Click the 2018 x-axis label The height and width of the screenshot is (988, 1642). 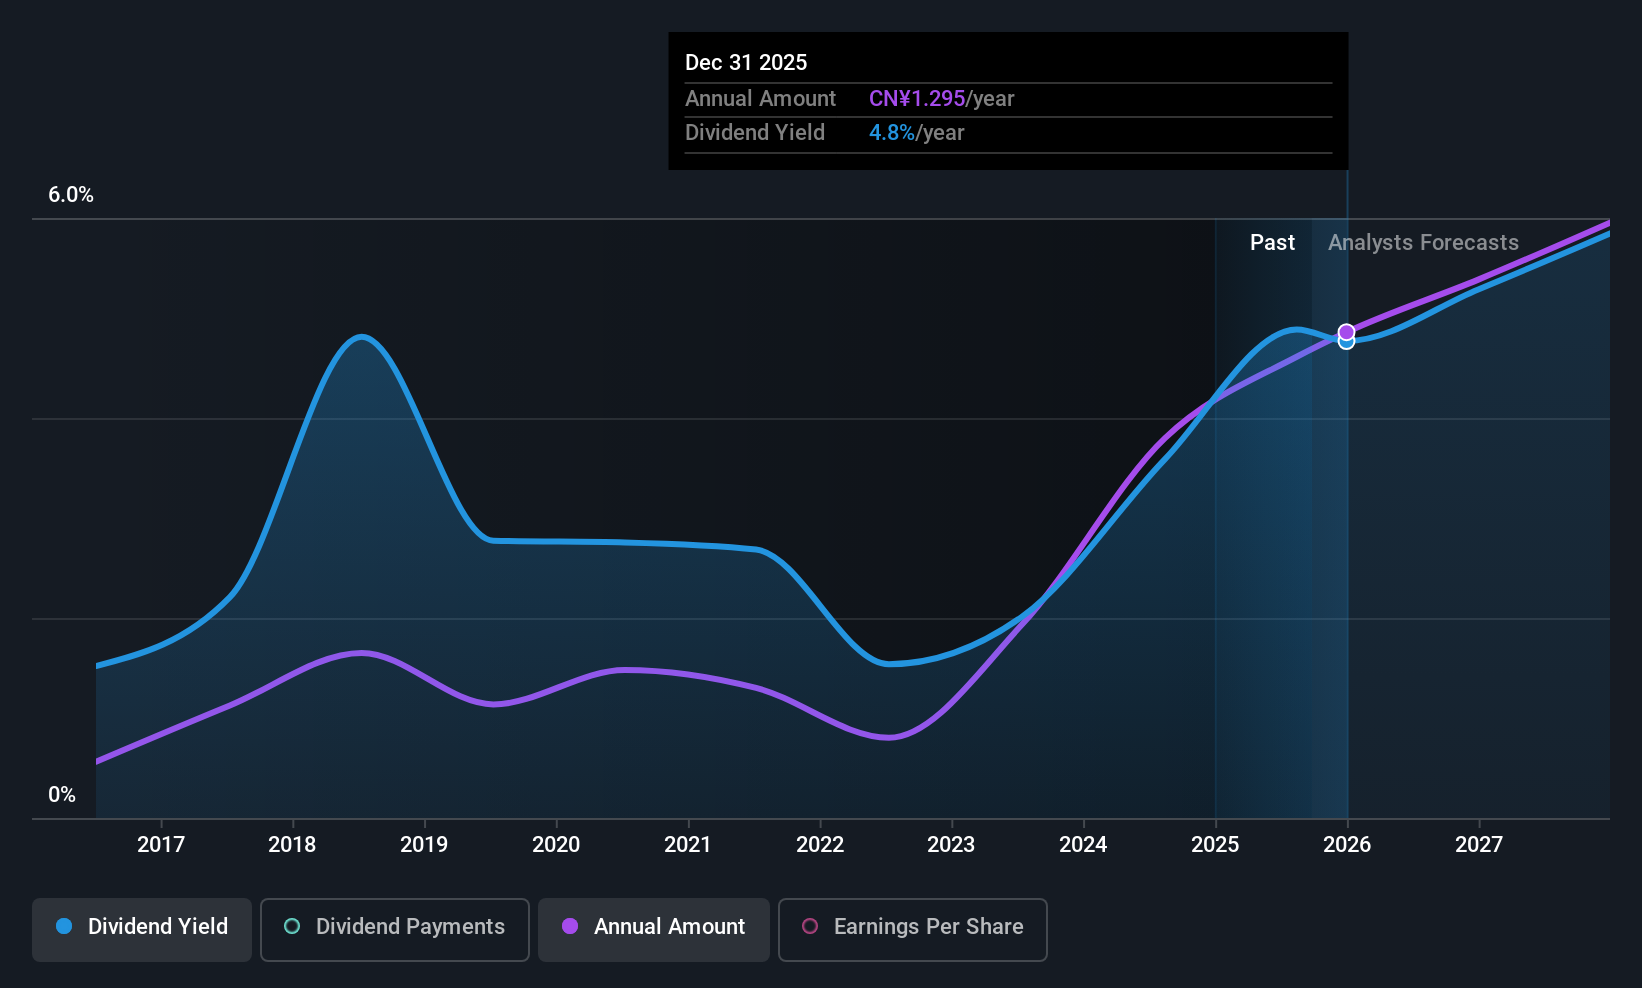(292, 845)
